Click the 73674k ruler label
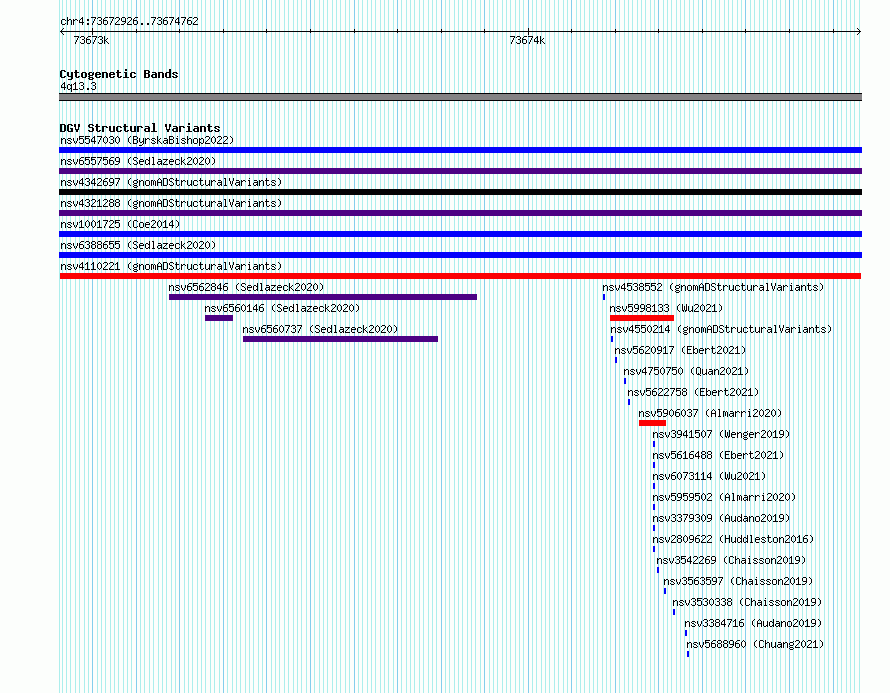Viewport: 890px width, 693px height. [x=527, y=40]
